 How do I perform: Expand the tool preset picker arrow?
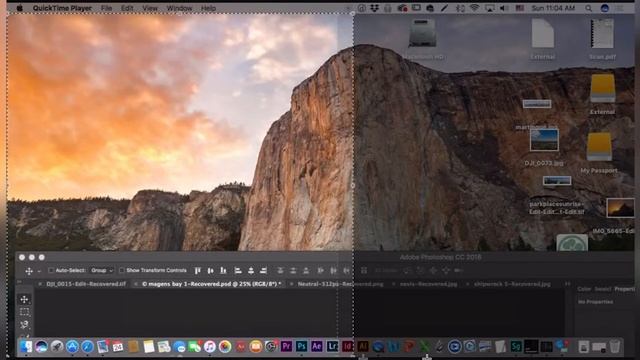(x=39, y=271)
